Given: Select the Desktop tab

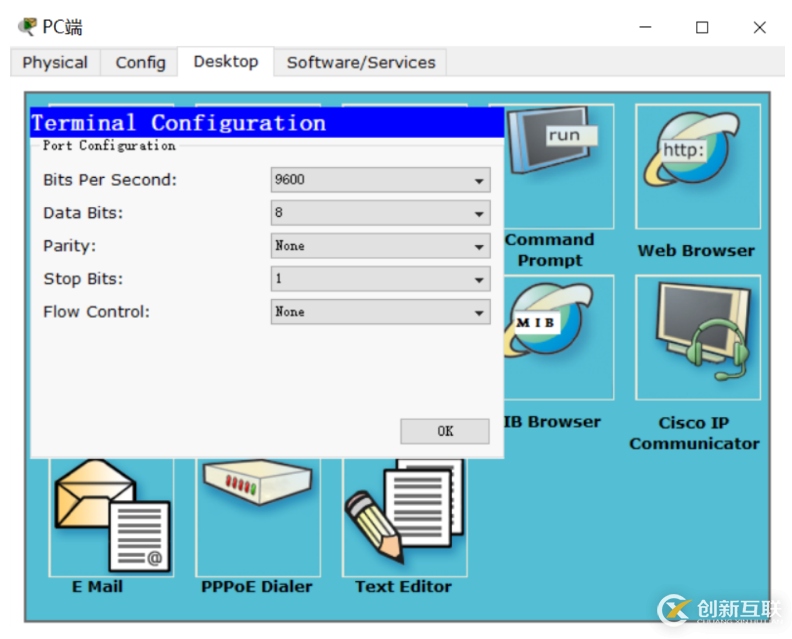Looking at the screenshot, I should coord(226,62).
